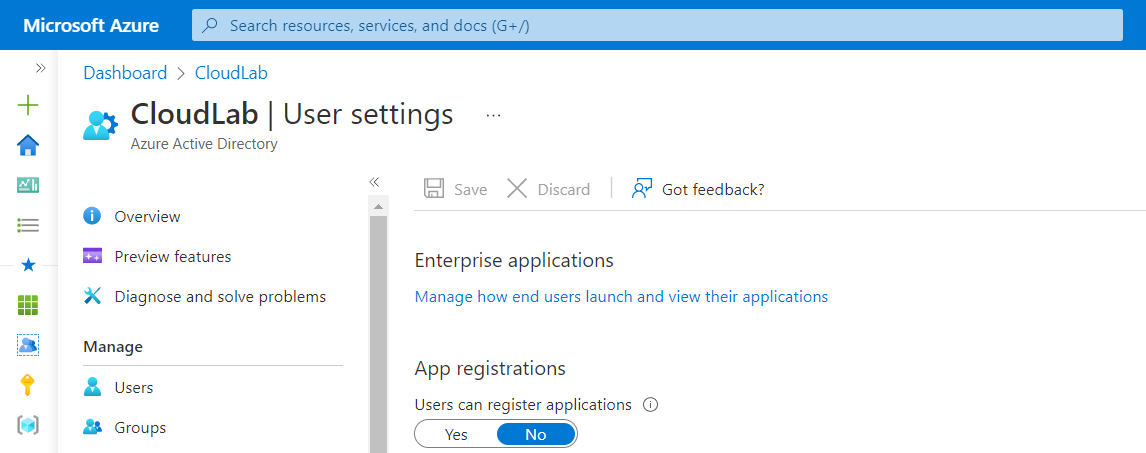Open Manage how end users launch applications link
This screenshot has height=453, width=1146.
point(621,297)
